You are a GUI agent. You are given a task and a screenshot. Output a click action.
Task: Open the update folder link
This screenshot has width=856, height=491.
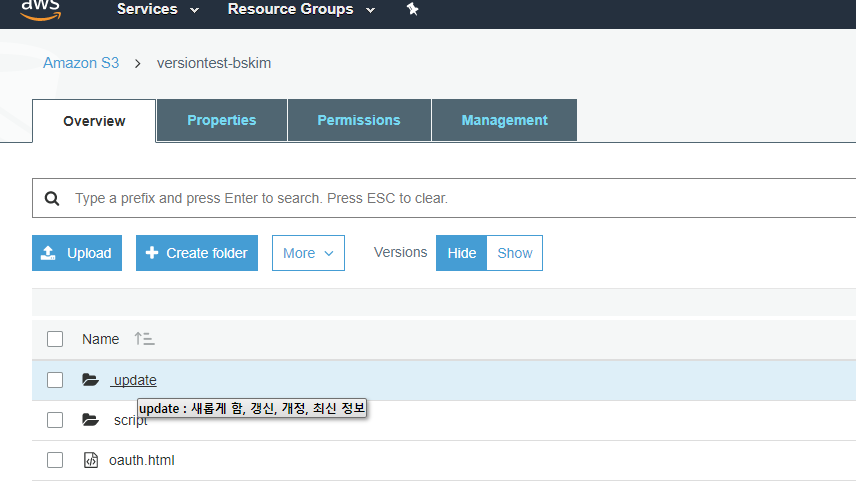[134, 380]
